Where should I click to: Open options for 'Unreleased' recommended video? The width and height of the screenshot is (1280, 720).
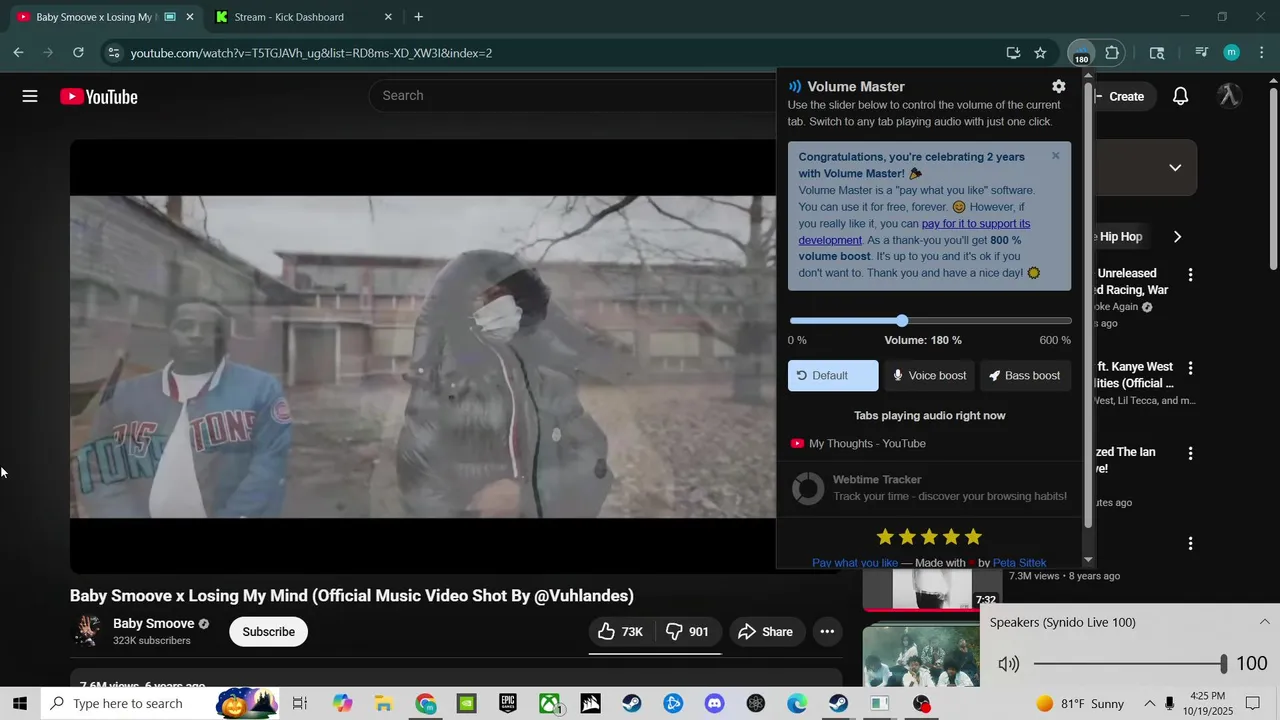pos(1190,274)
